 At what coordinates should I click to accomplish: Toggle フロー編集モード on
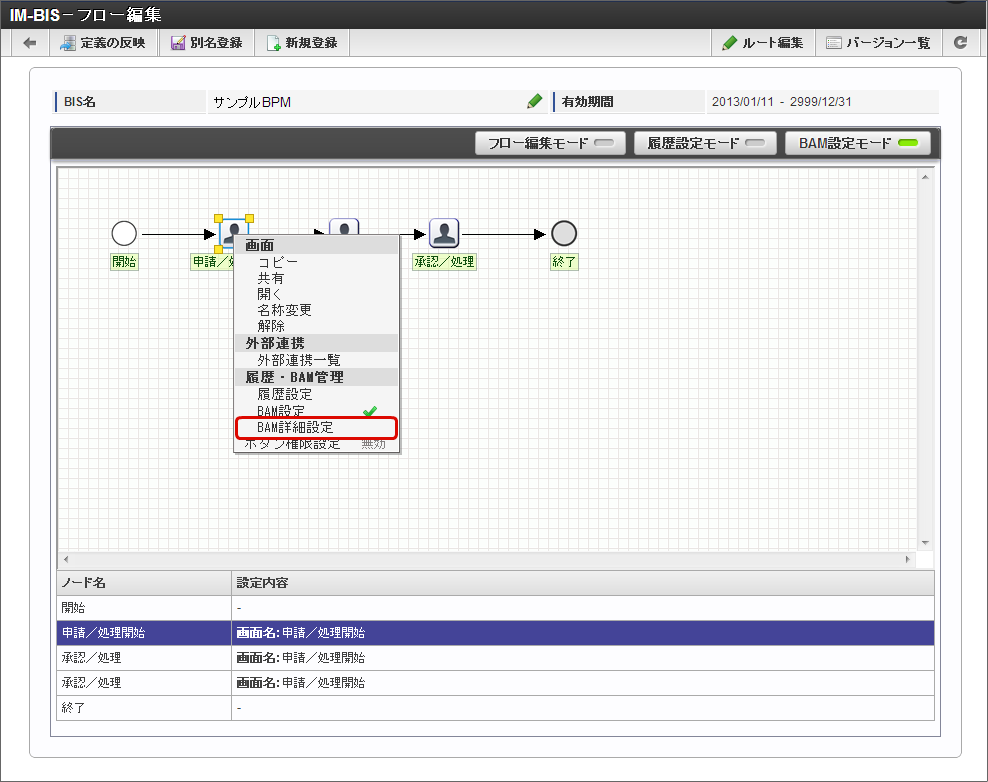point(550,143)
